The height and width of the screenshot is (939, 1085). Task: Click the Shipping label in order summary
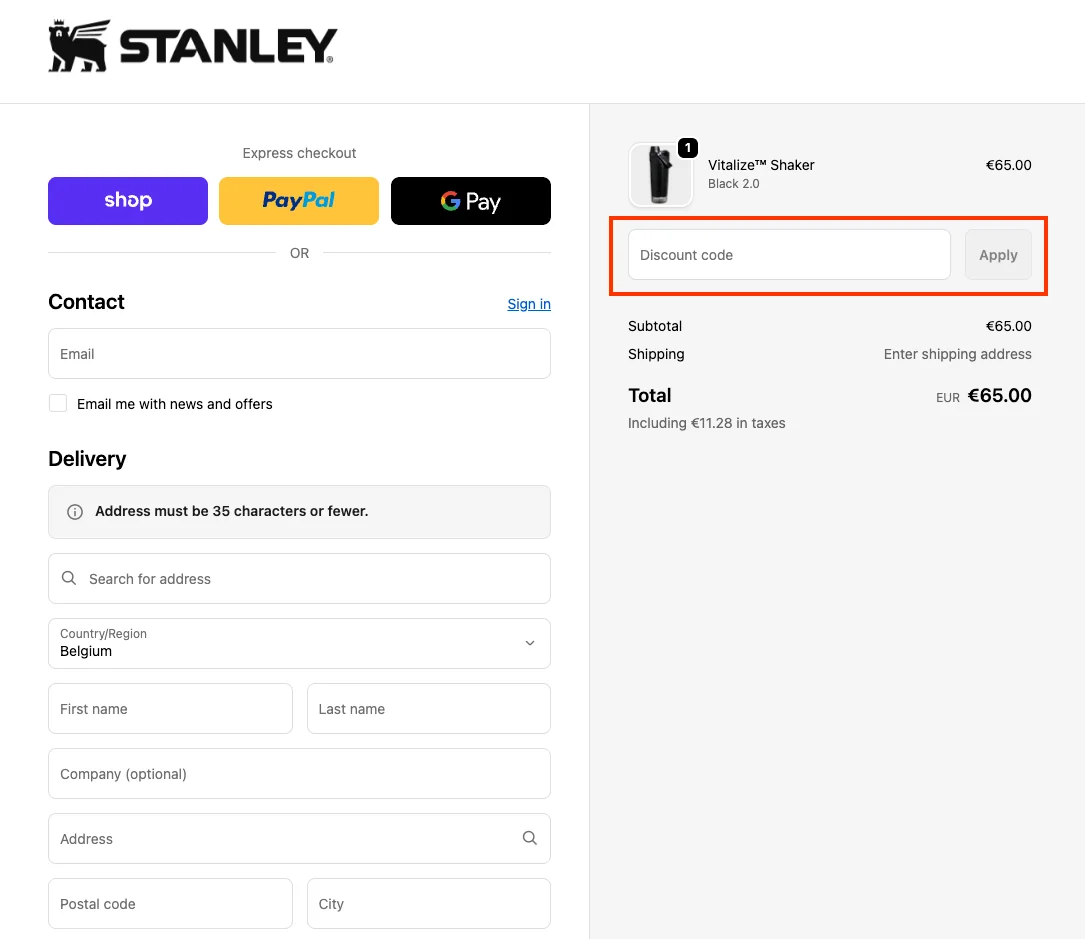656,354
